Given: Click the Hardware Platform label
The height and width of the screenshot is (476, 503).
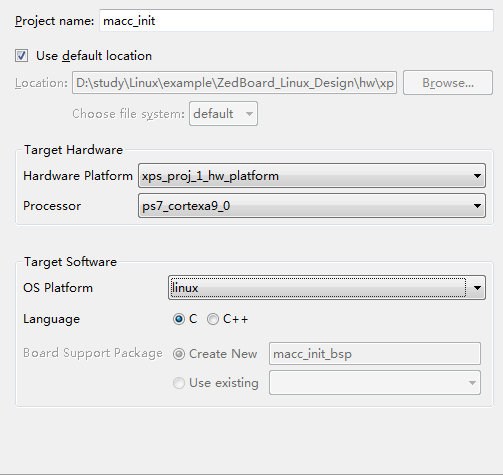Looking at the screenshot, I should coord(78,176).
